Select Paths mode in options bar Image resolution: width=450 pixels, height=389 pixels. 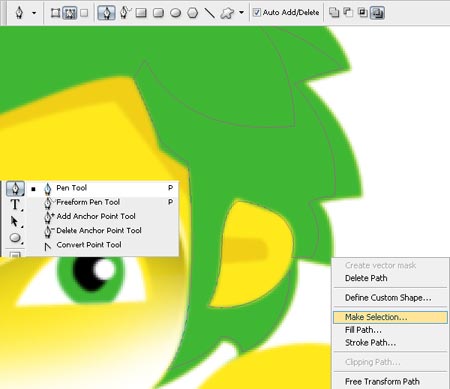[x=70, y=13]
